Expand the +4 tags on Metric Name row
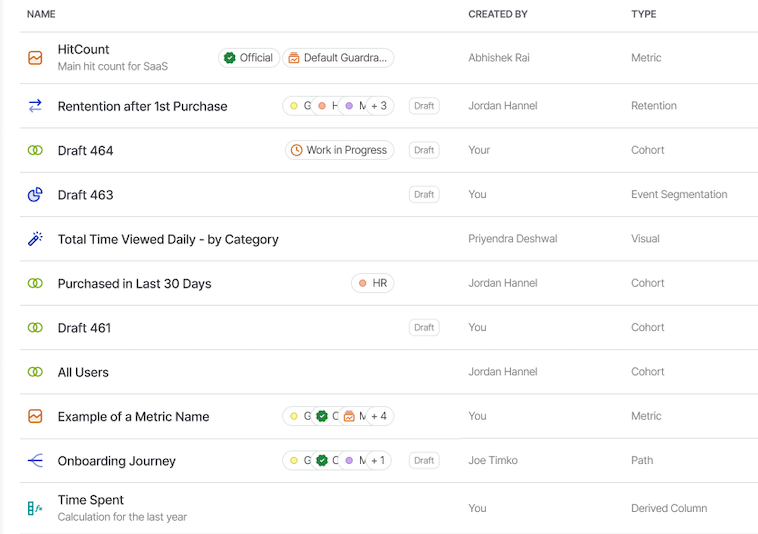Image resolution: width=758 pixels, height=534 pixels. point(378,416)
